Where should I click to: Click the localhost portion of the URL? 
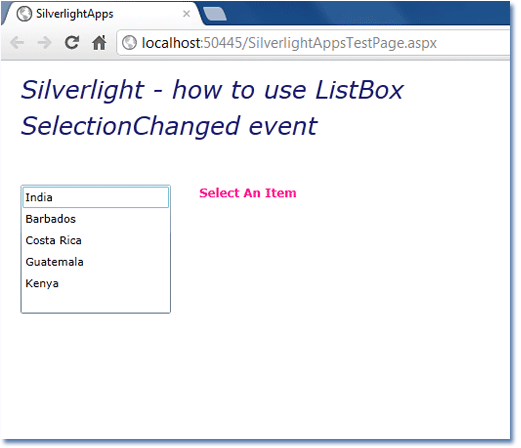coord(172,43)
